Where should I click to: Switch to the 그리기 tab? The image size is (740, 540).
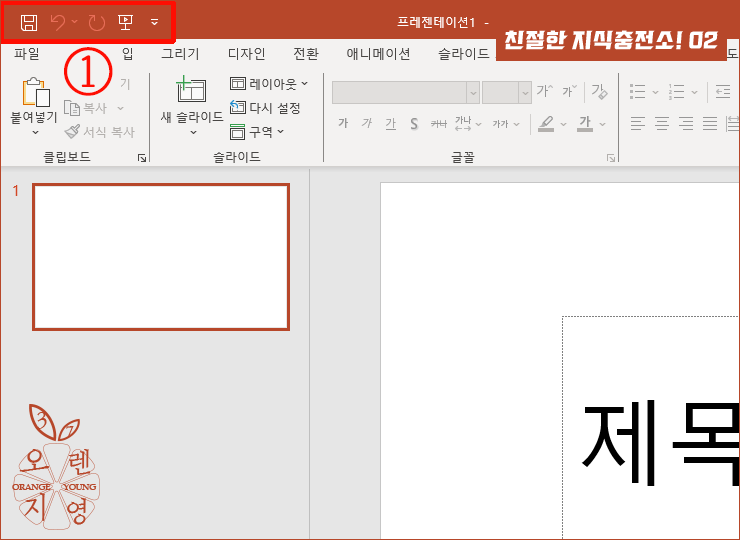pos(180,54)
